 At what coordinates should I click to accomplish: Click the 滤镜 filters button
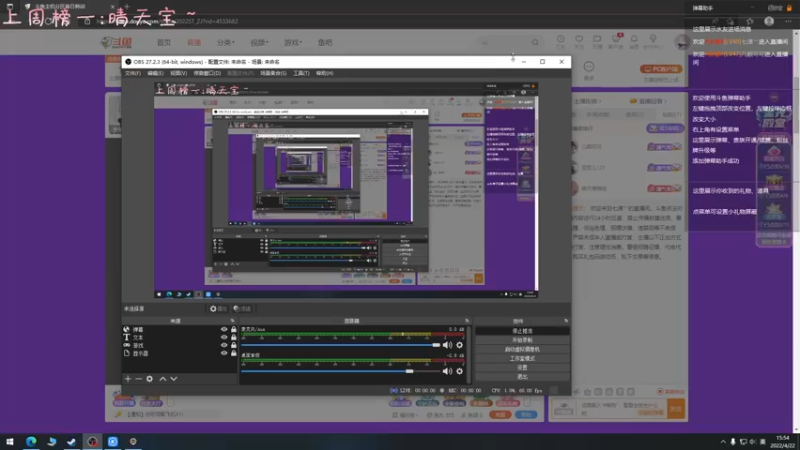[x=242, y=309]
